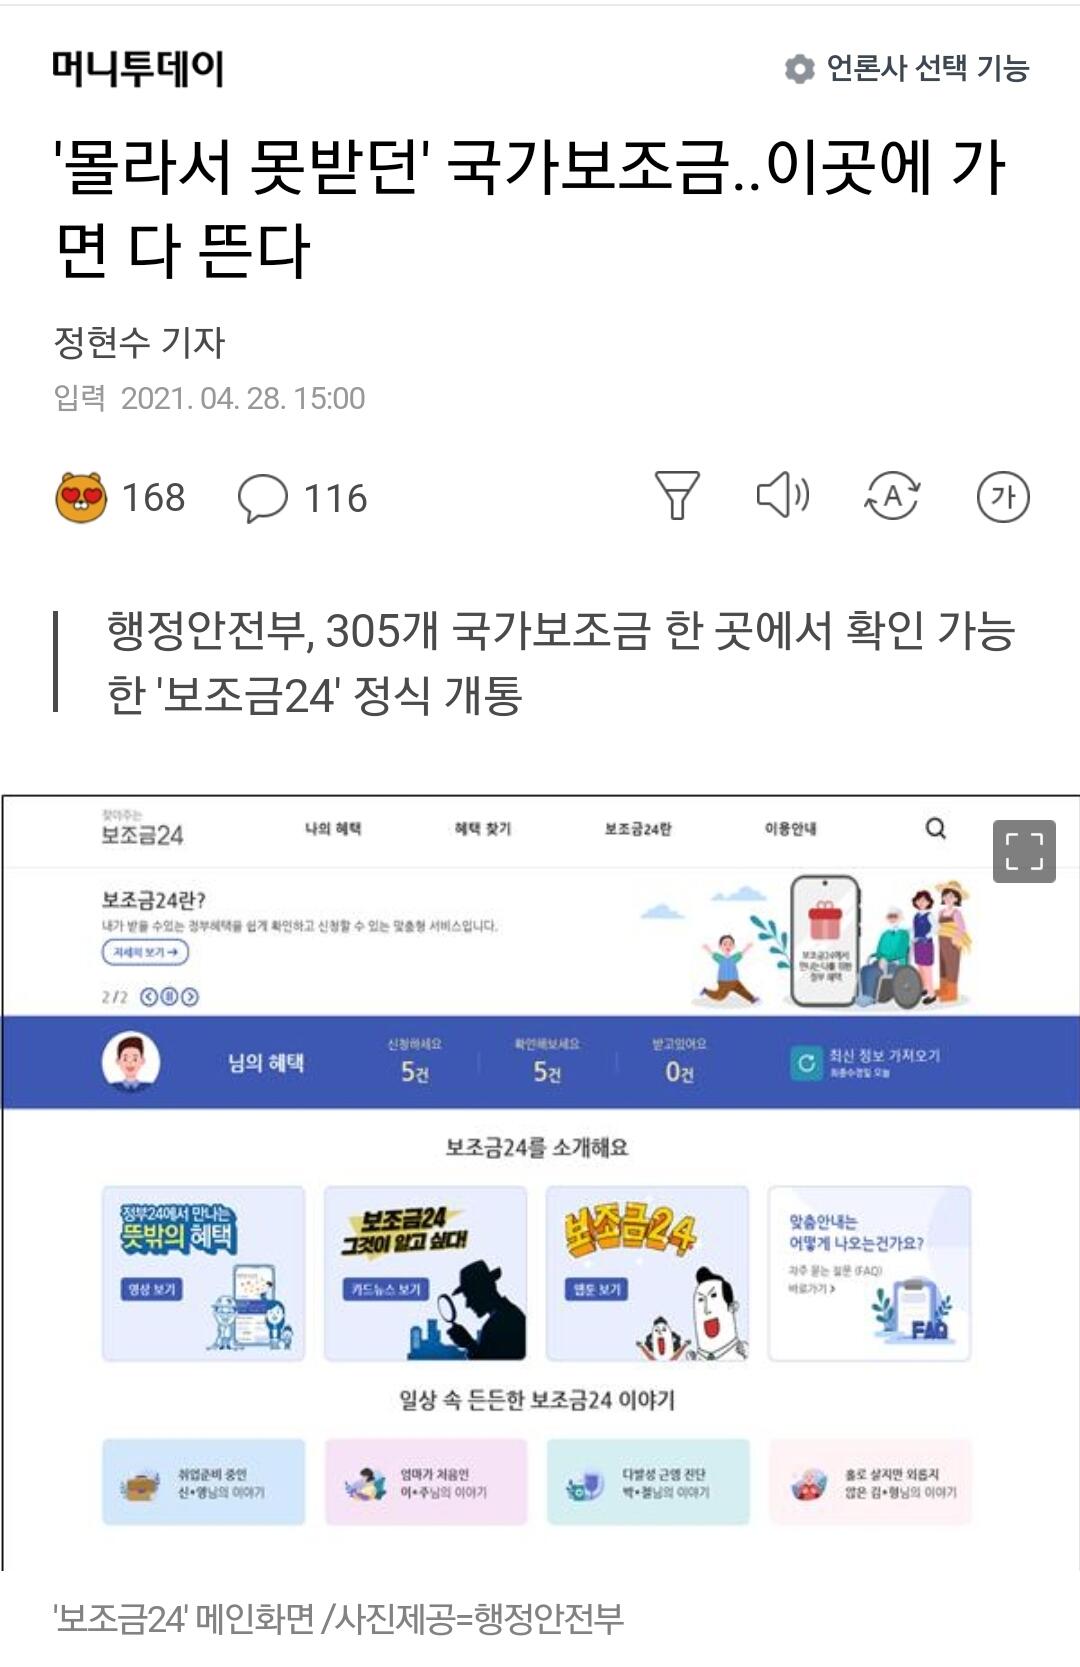Tap the 168 reaction count
This screenshot has height=1667, width=1080.
click(x=153, y=497)
